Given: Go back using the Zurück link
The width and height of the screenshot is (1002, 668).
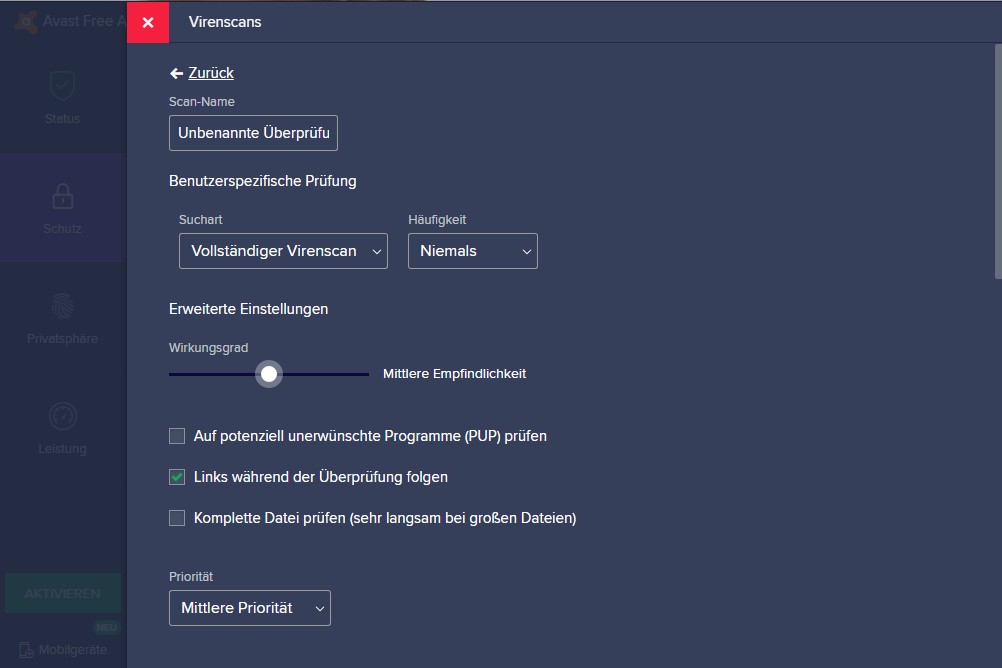Looking at the screenshot, I should pos(211,73).
